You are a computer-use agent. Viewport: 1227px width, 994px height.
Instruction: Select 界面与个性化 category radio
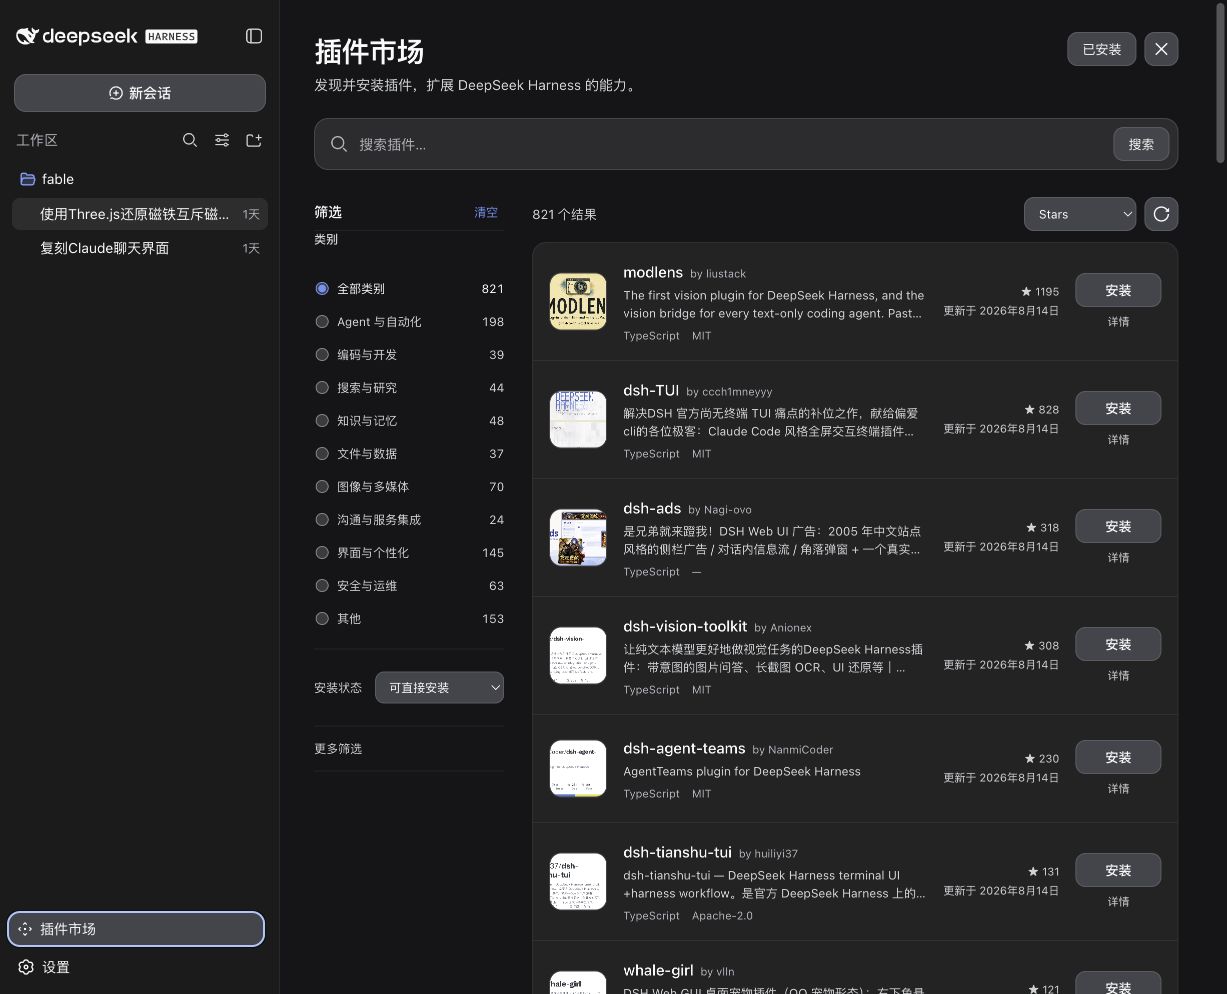[x=322, y=552]
